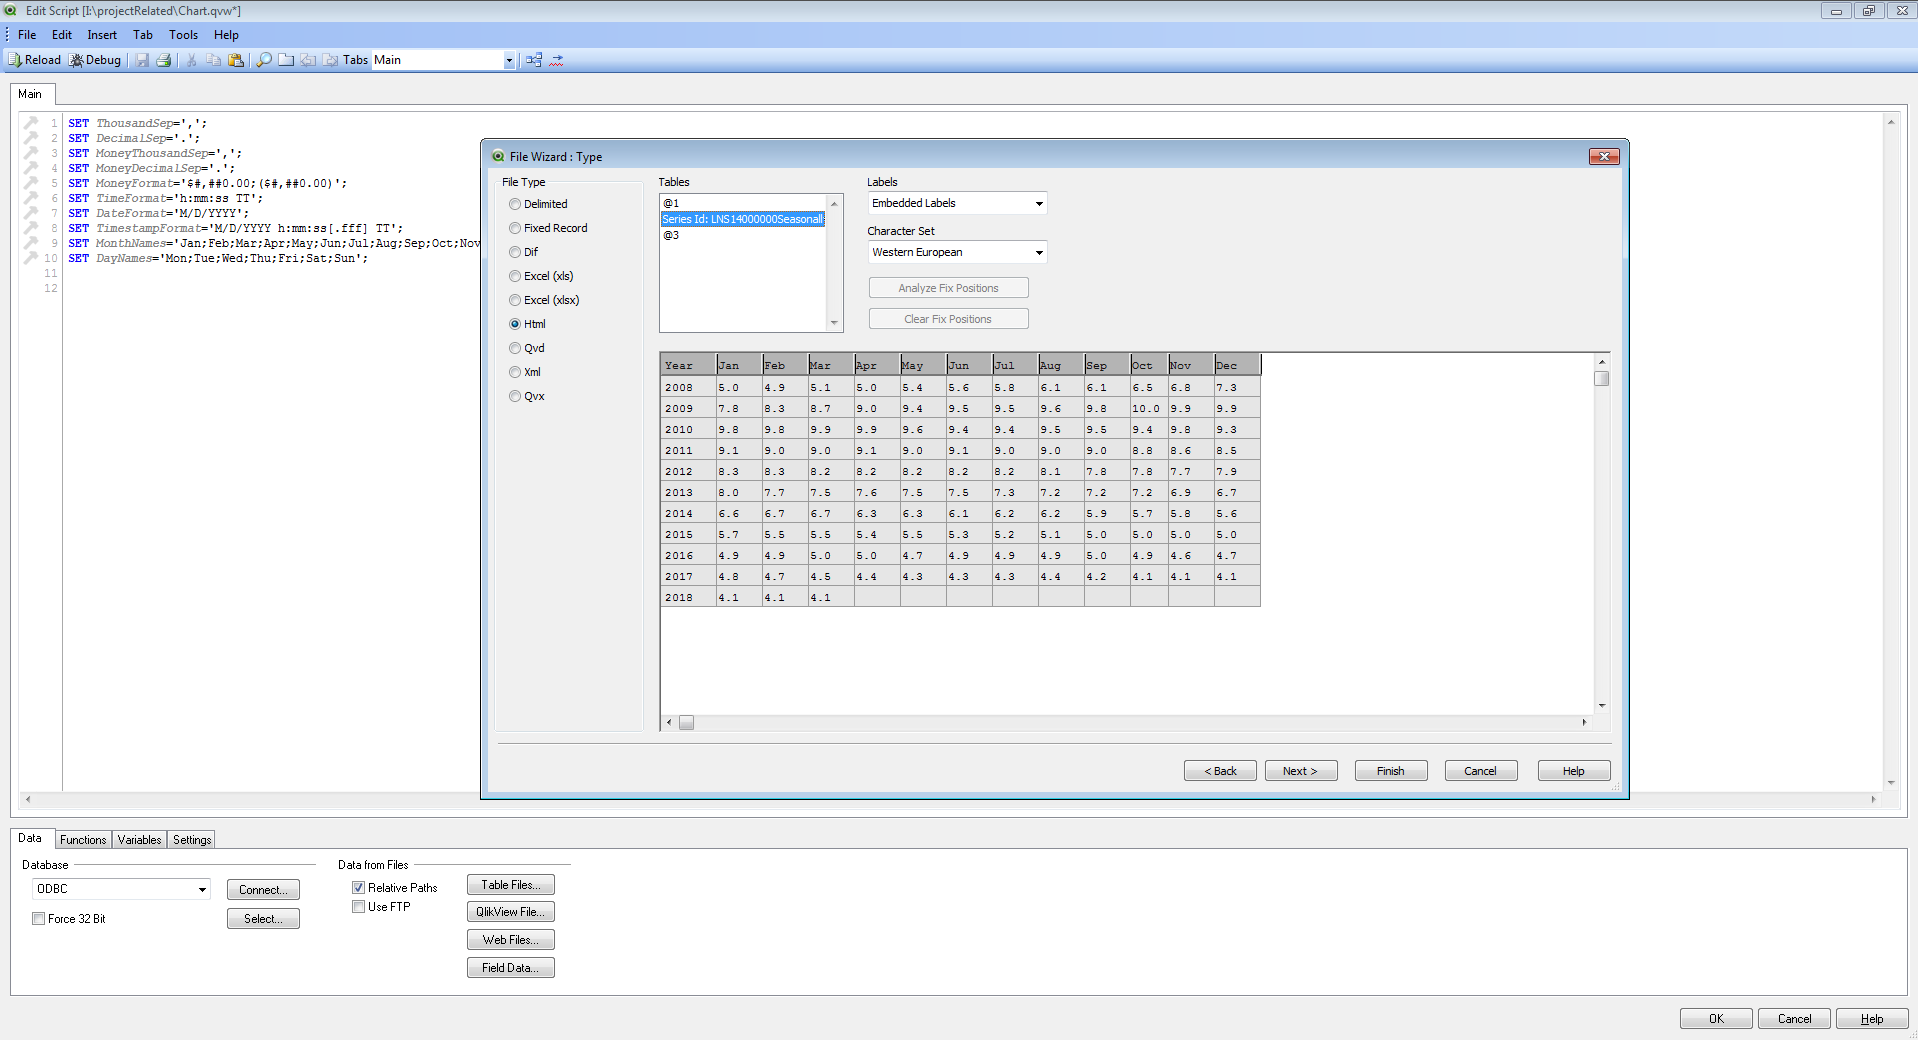Click the wrench icon on script line 1

(x=31, y=123)
